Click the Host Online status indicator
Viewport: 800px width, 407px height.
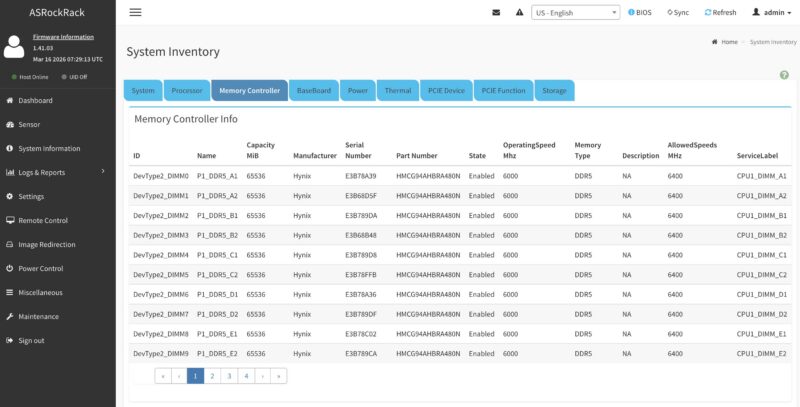(30, 77)
